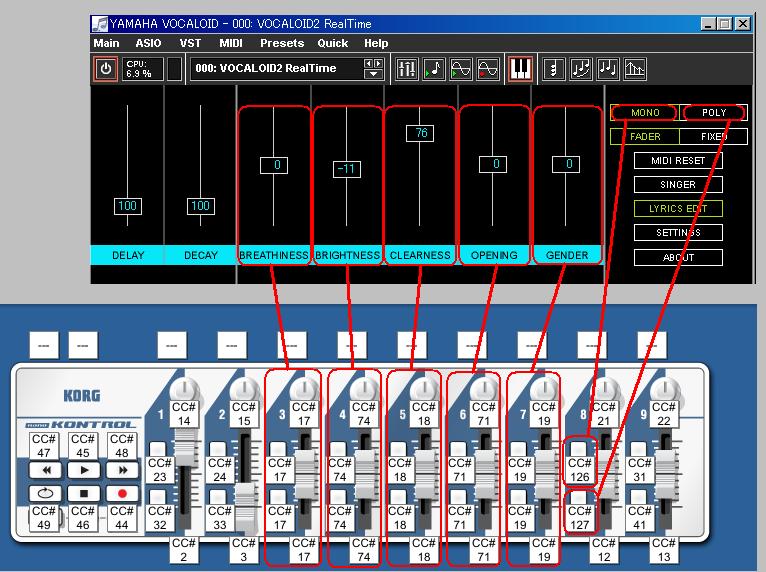The width and height of the screenshot is (766, 572).
Task: Click the CLEARNESS slider handle showing 76
Action: pyautogui.click(x=420, y=133)
